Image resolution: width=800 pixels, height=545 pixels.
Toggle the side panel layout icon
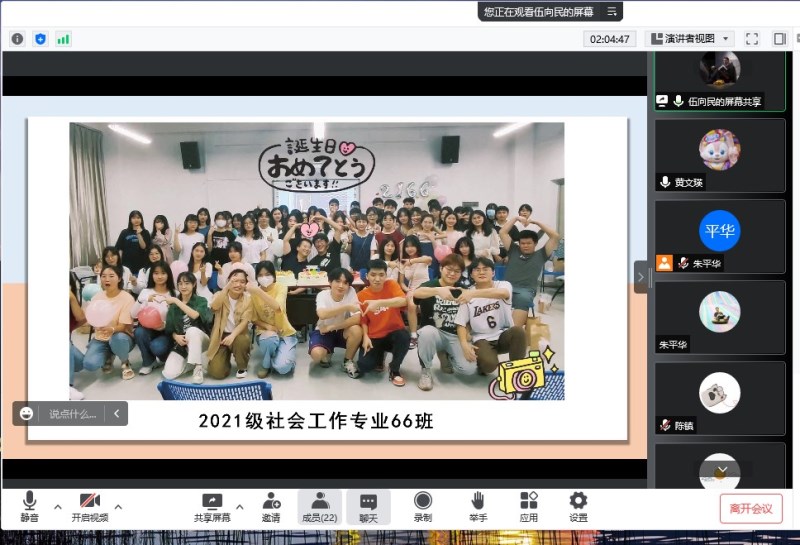(x=780, y=39)
